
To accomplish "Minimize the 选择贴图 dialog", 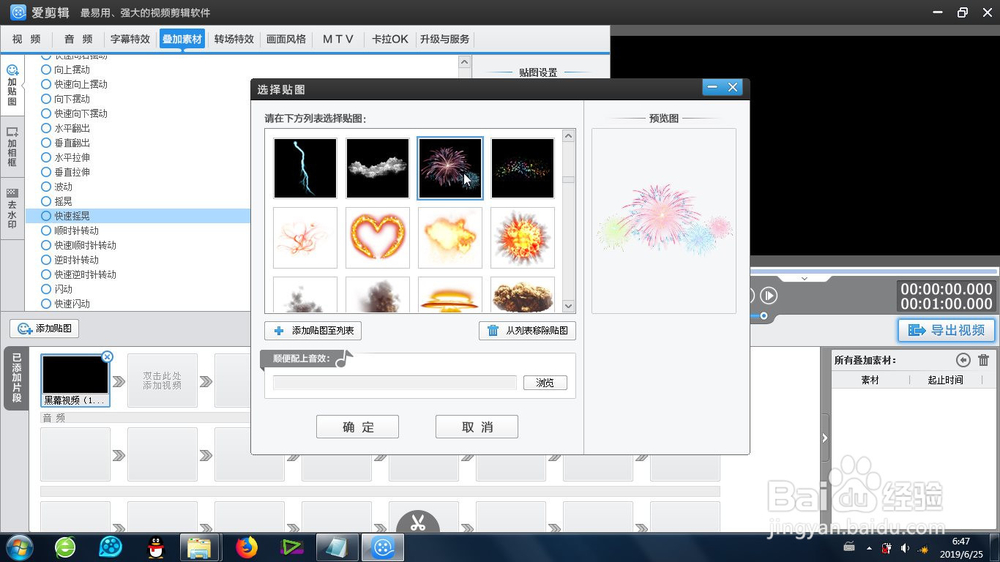I will [712, 87].
